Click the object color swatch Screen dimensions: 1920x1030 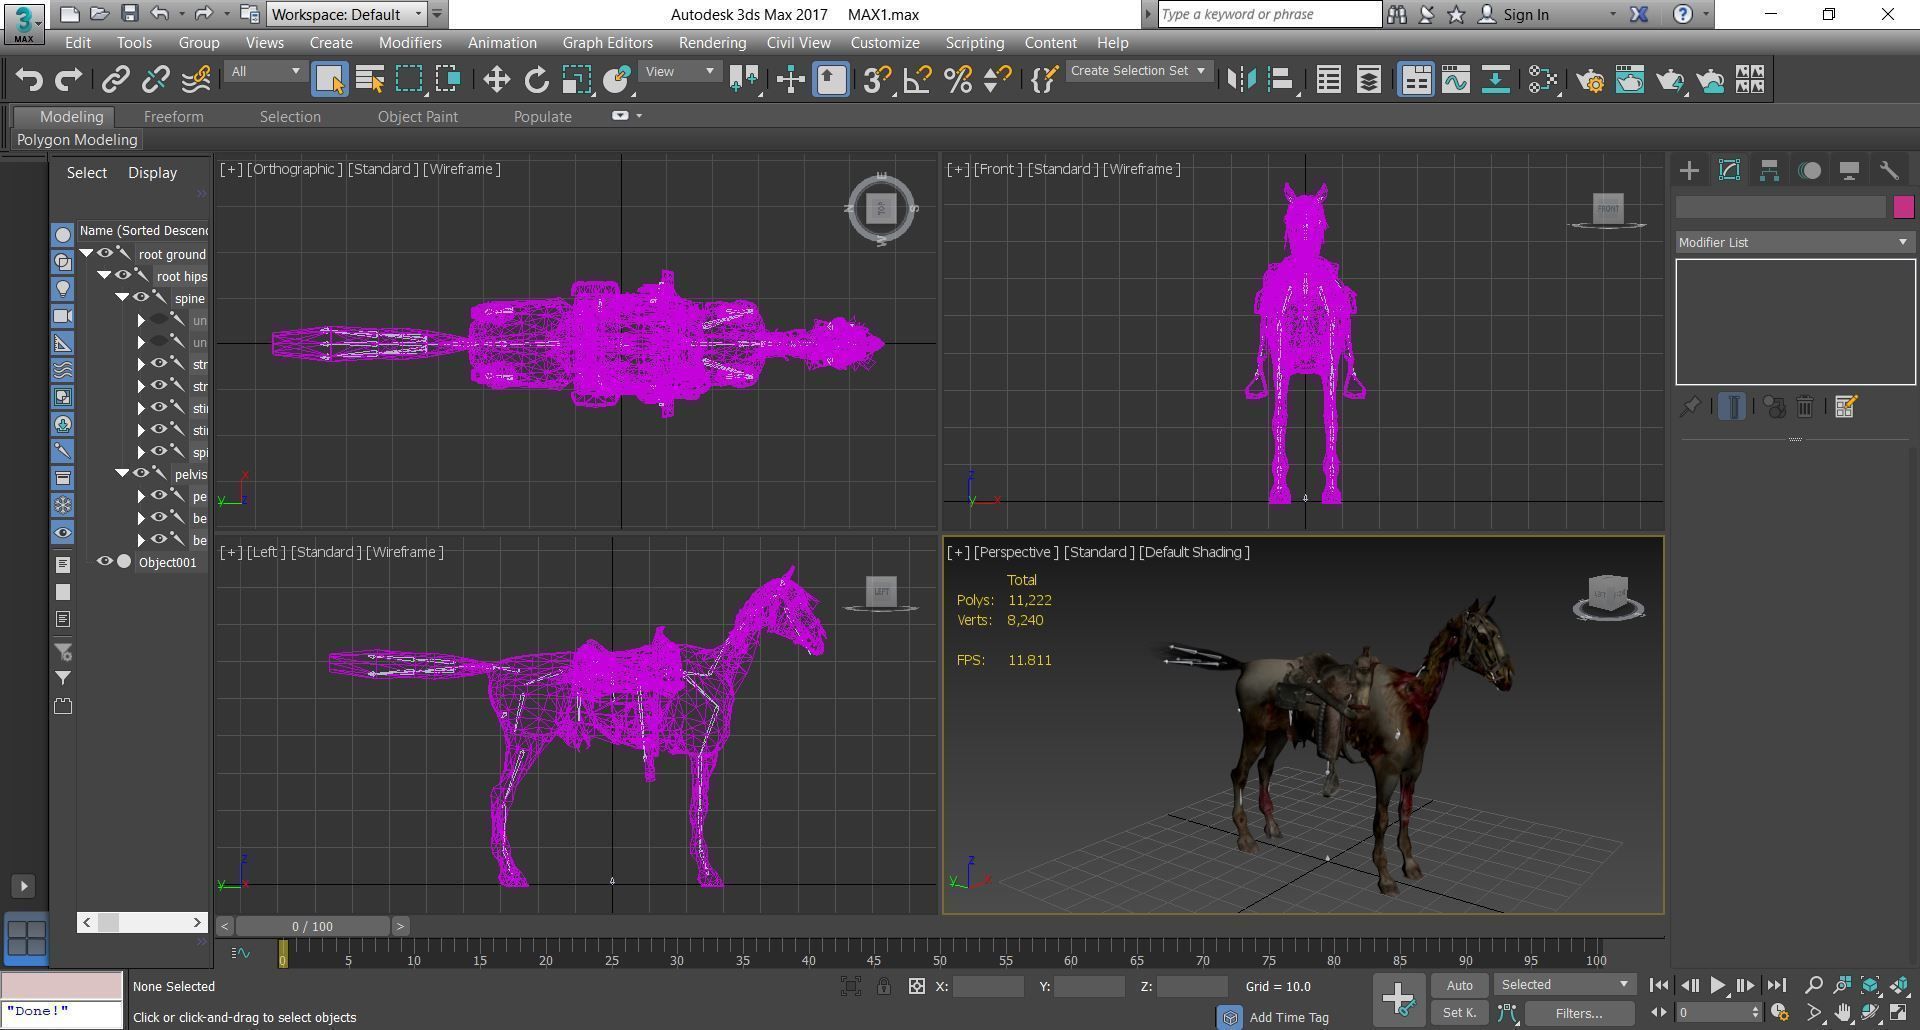pos(1903,207)
